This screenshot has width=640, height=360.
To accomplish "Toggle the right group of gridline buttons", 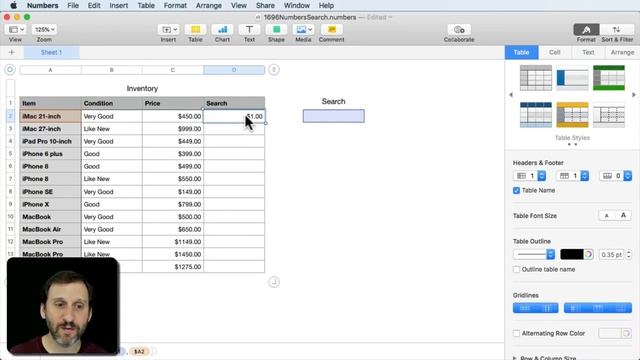I will click(x=598, y=308).
